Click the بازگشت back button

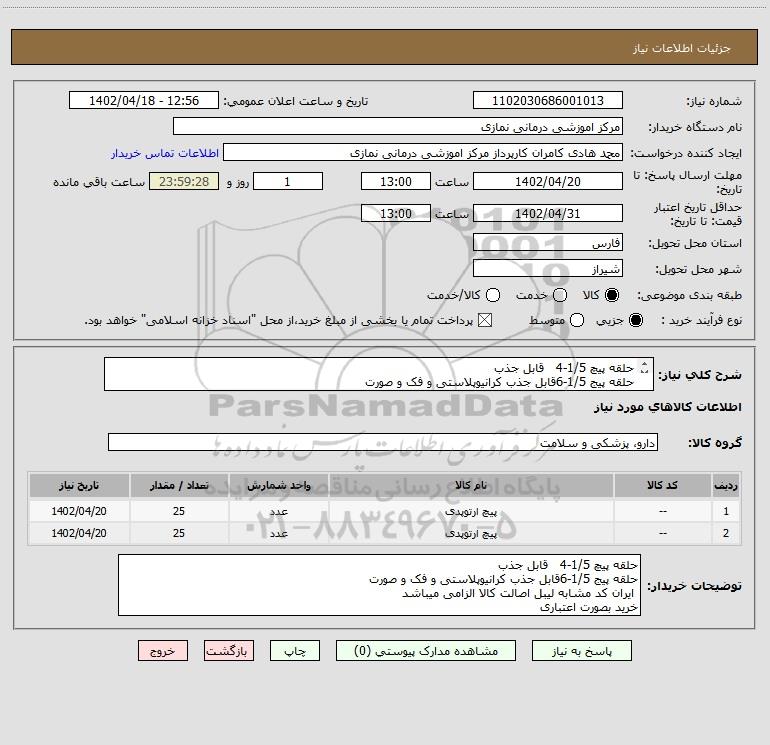coord(229,651)
